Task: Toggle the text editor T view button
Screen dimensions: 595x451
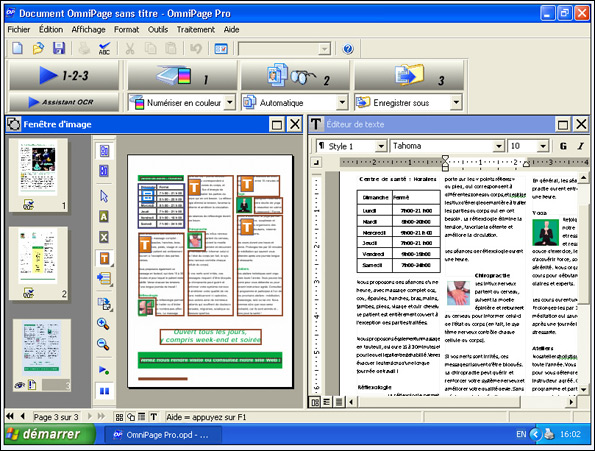Action: pos(154,417)
